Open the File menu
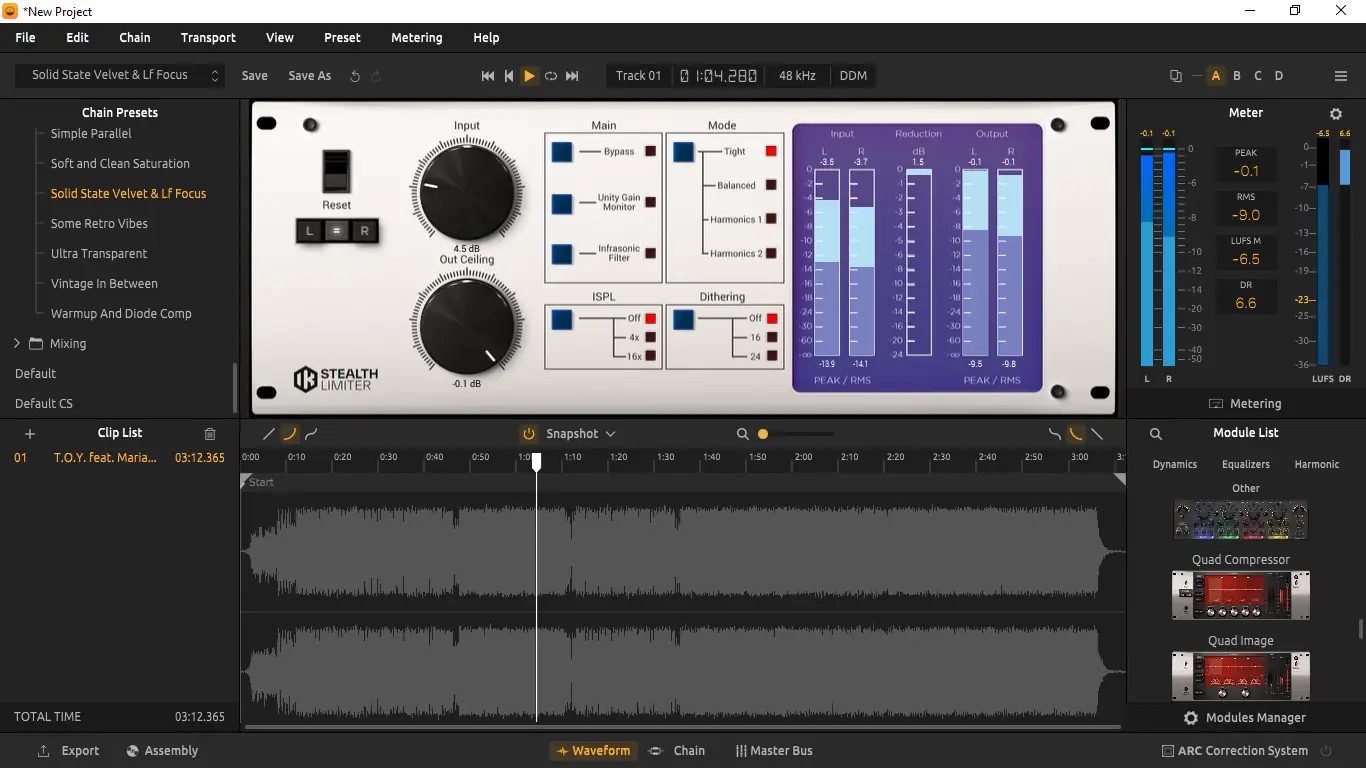 pos(25,38)
